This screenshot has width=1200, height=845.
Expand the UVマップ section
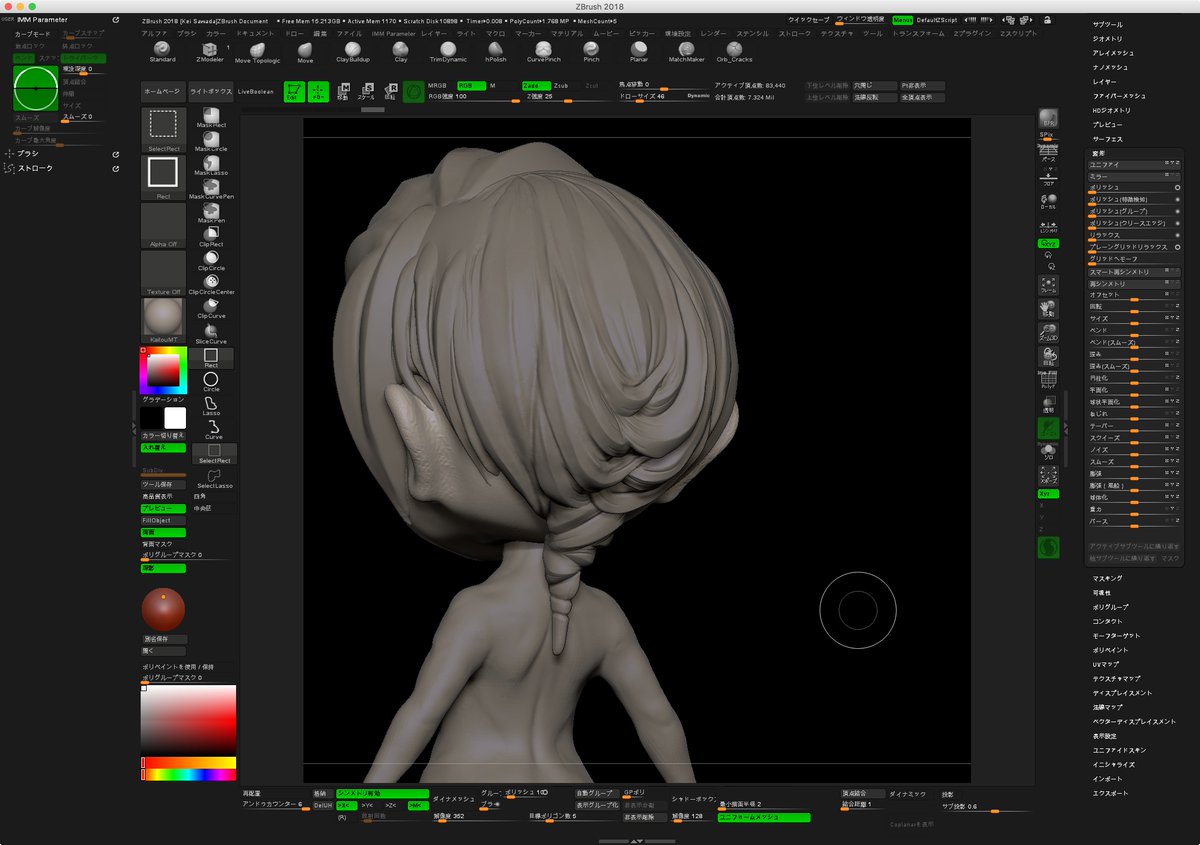coord(1106,664)
